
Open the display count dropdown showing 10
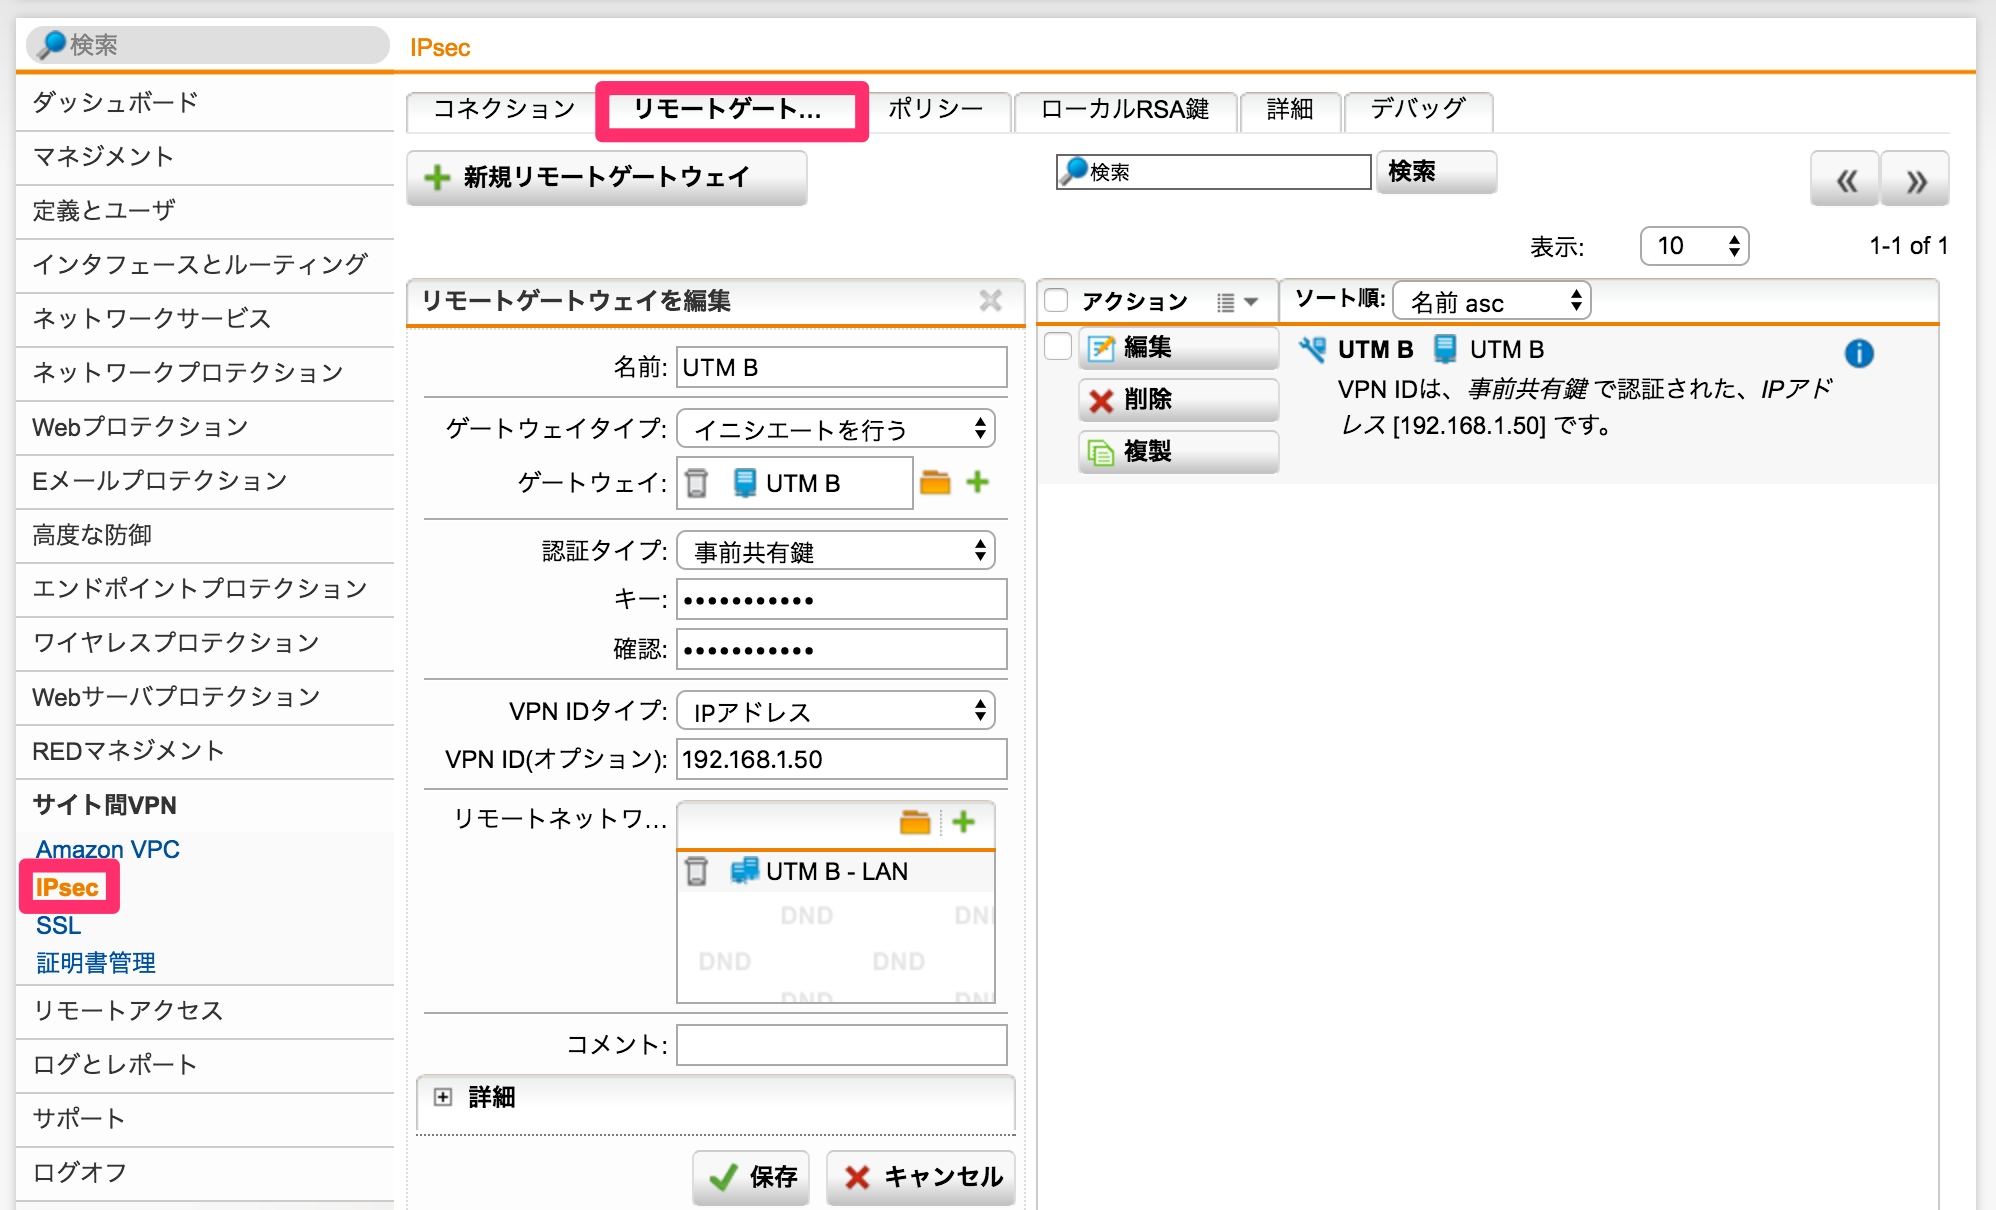[x=1695, y=246]
